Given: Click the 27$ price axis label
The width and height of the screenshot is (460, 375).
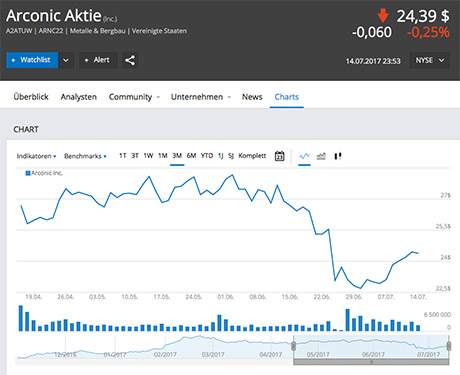Looking at the screenshot, I should coord(445,195).
